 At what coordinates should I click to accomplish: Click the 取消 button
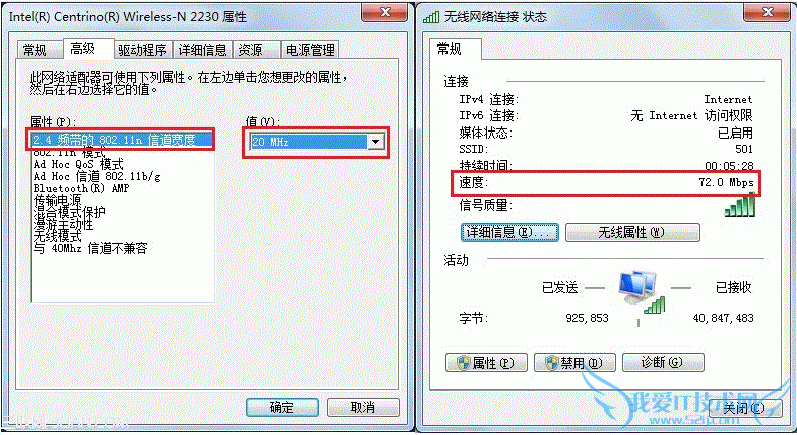(x=363, y=407)
